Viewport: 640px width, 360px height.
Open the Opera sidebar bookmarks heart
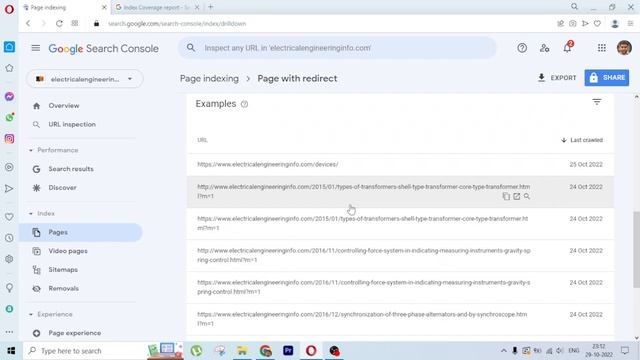pyautogui.click(x=9, y=217)
